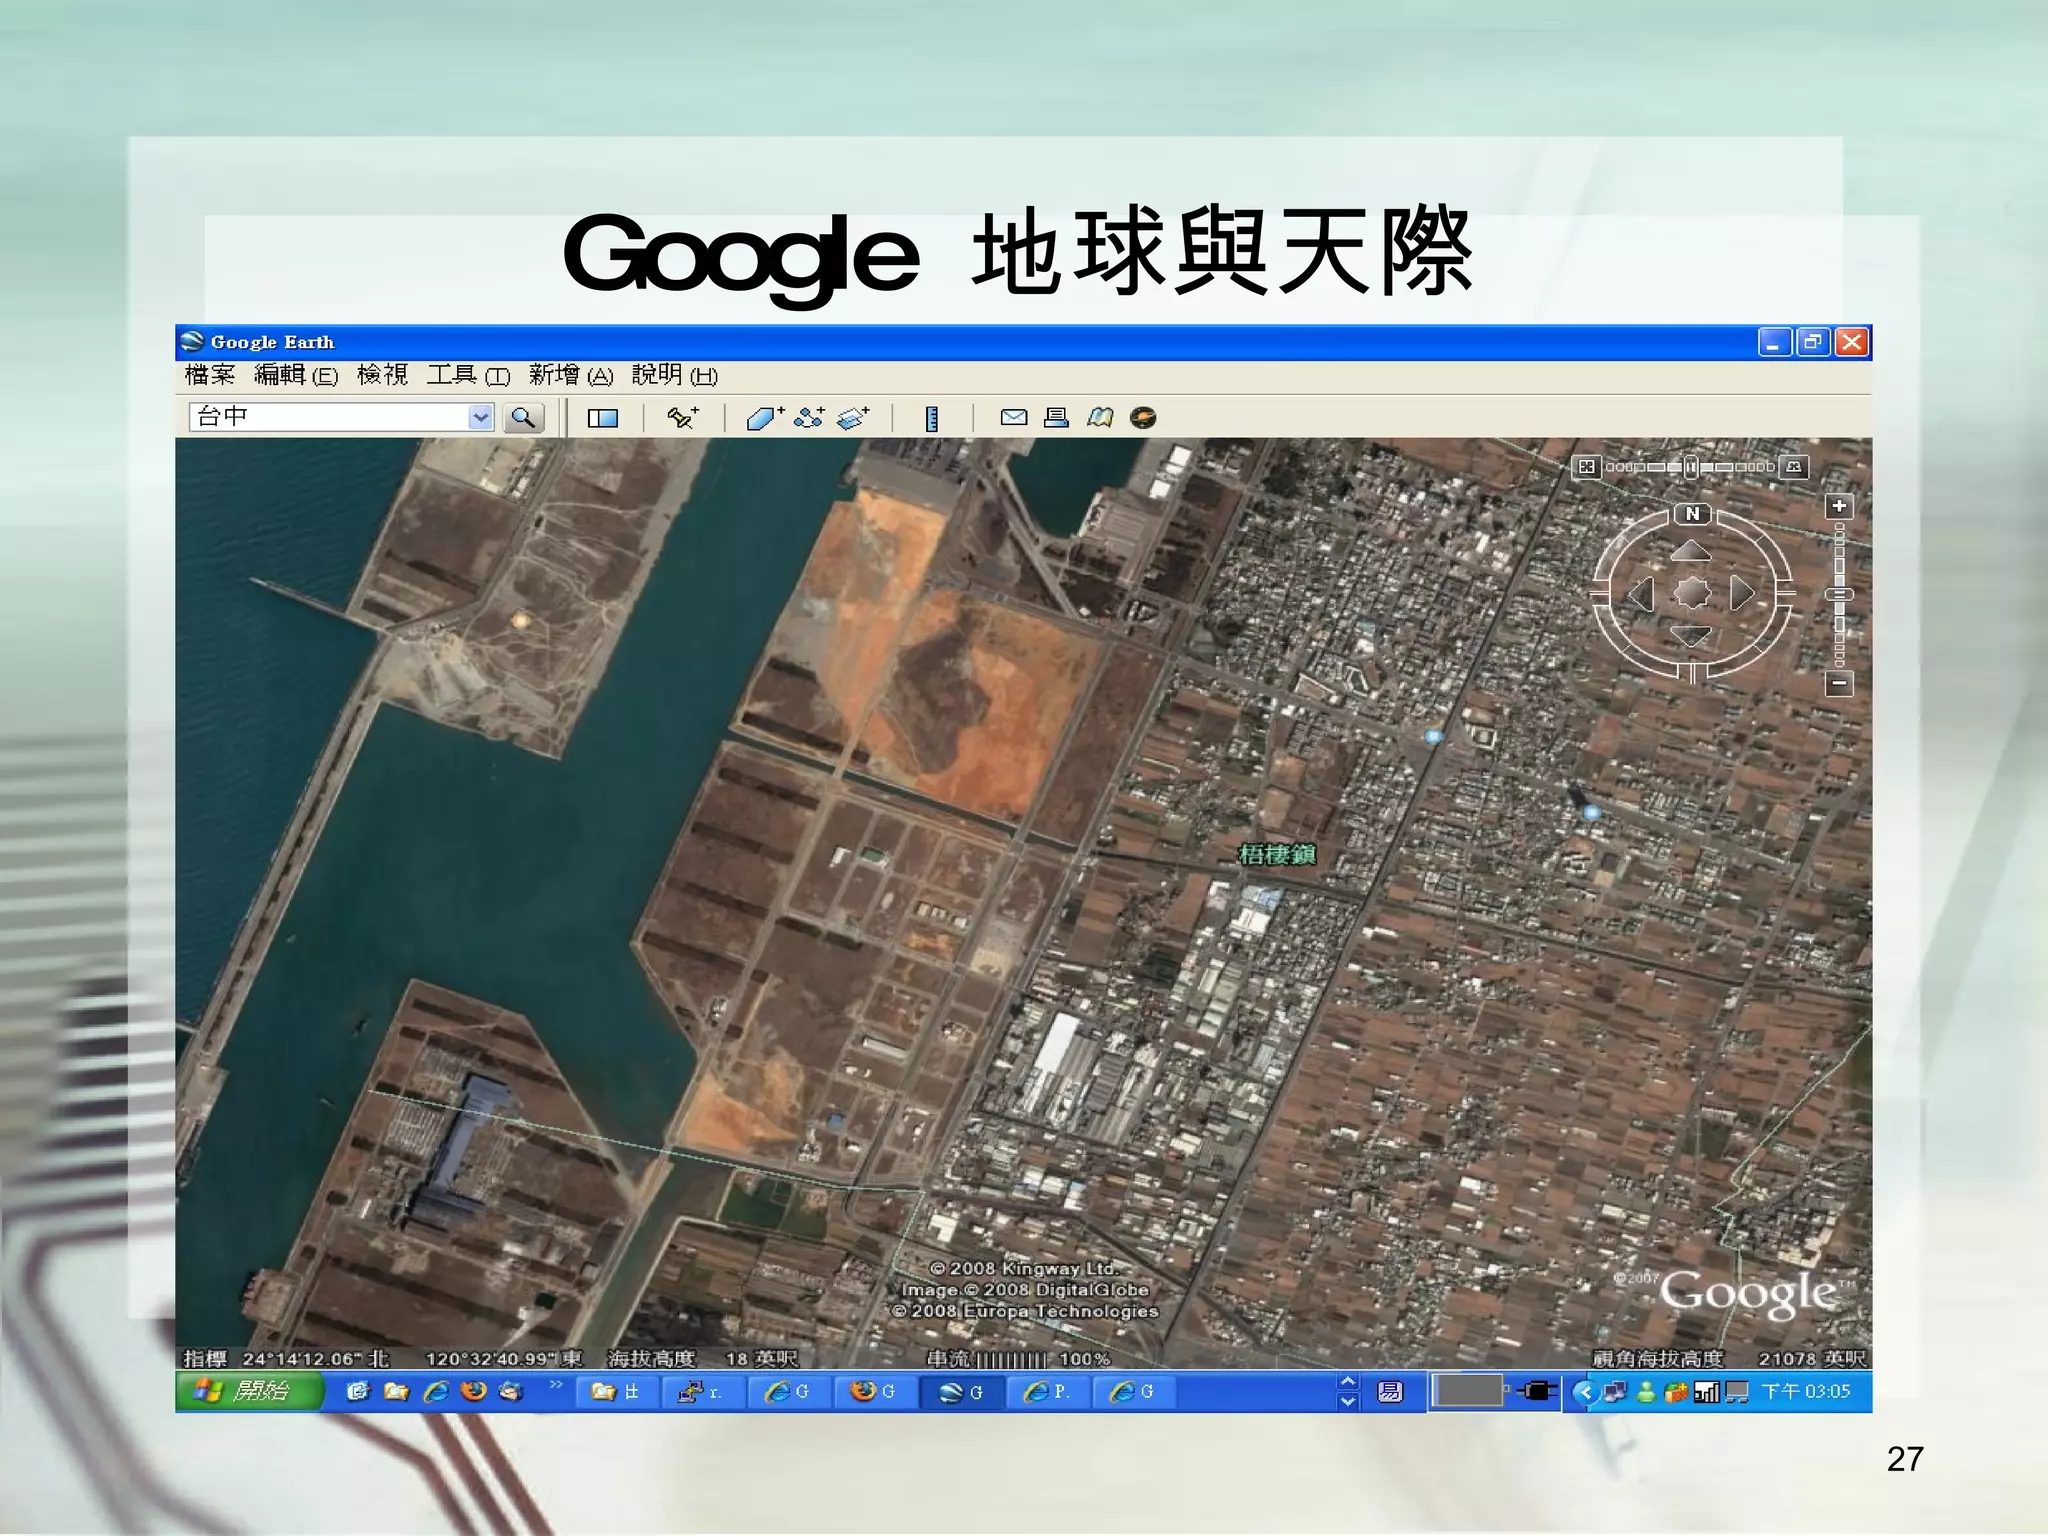Click the 串流 100% streaming progress bar
The height and width of the screenshot is (1536, 2048).
tap(1019, 1358)
